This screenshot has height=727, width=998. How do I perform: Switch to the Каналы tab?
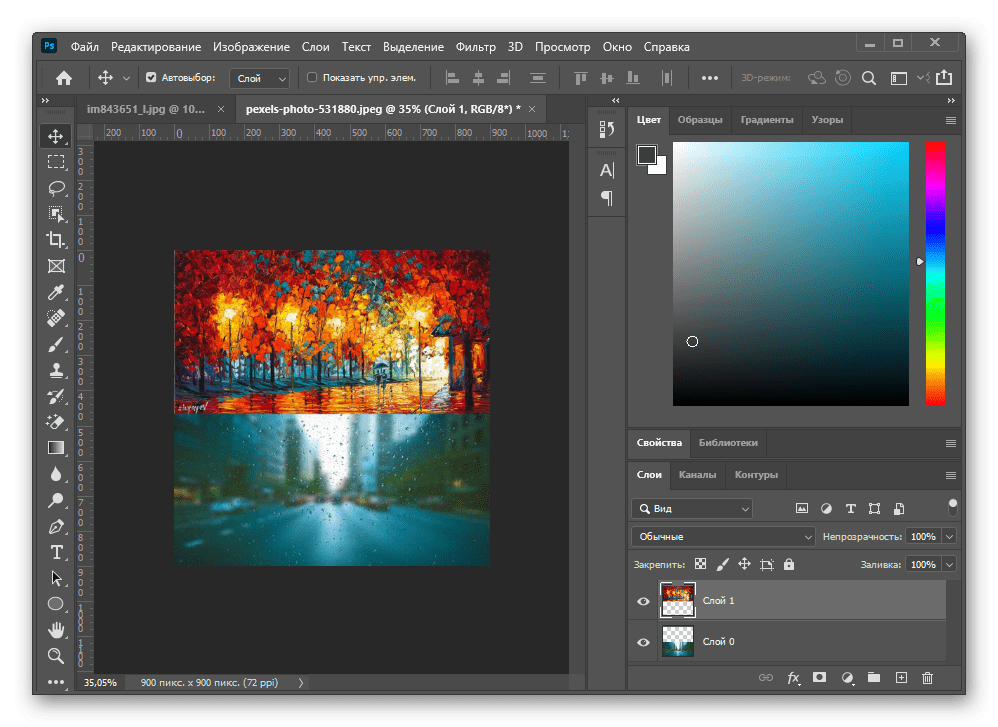(697, 475)
